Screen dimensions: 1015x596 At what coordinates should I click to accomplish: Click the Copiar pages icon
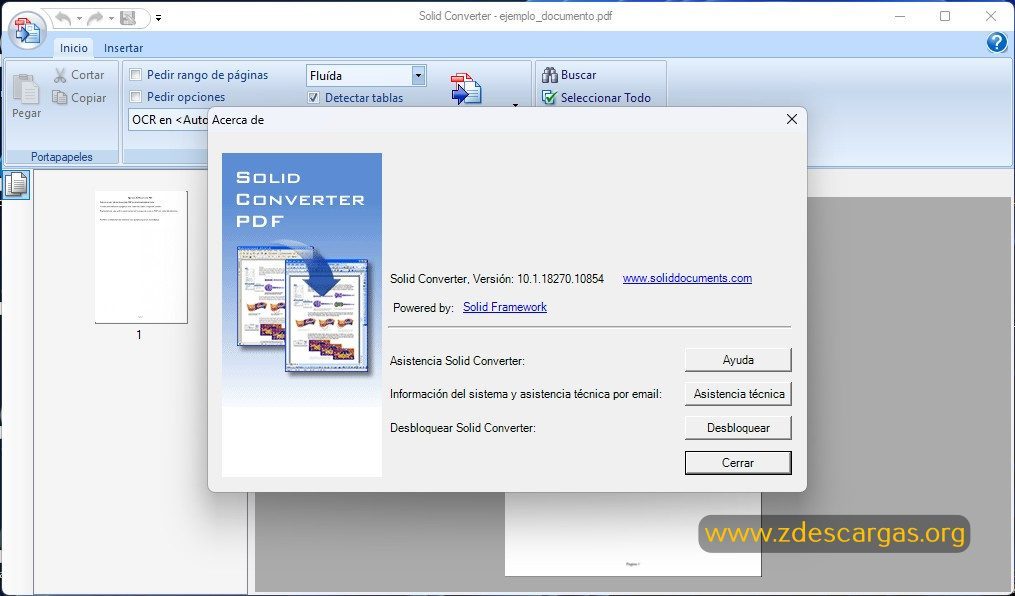point(60,97)
